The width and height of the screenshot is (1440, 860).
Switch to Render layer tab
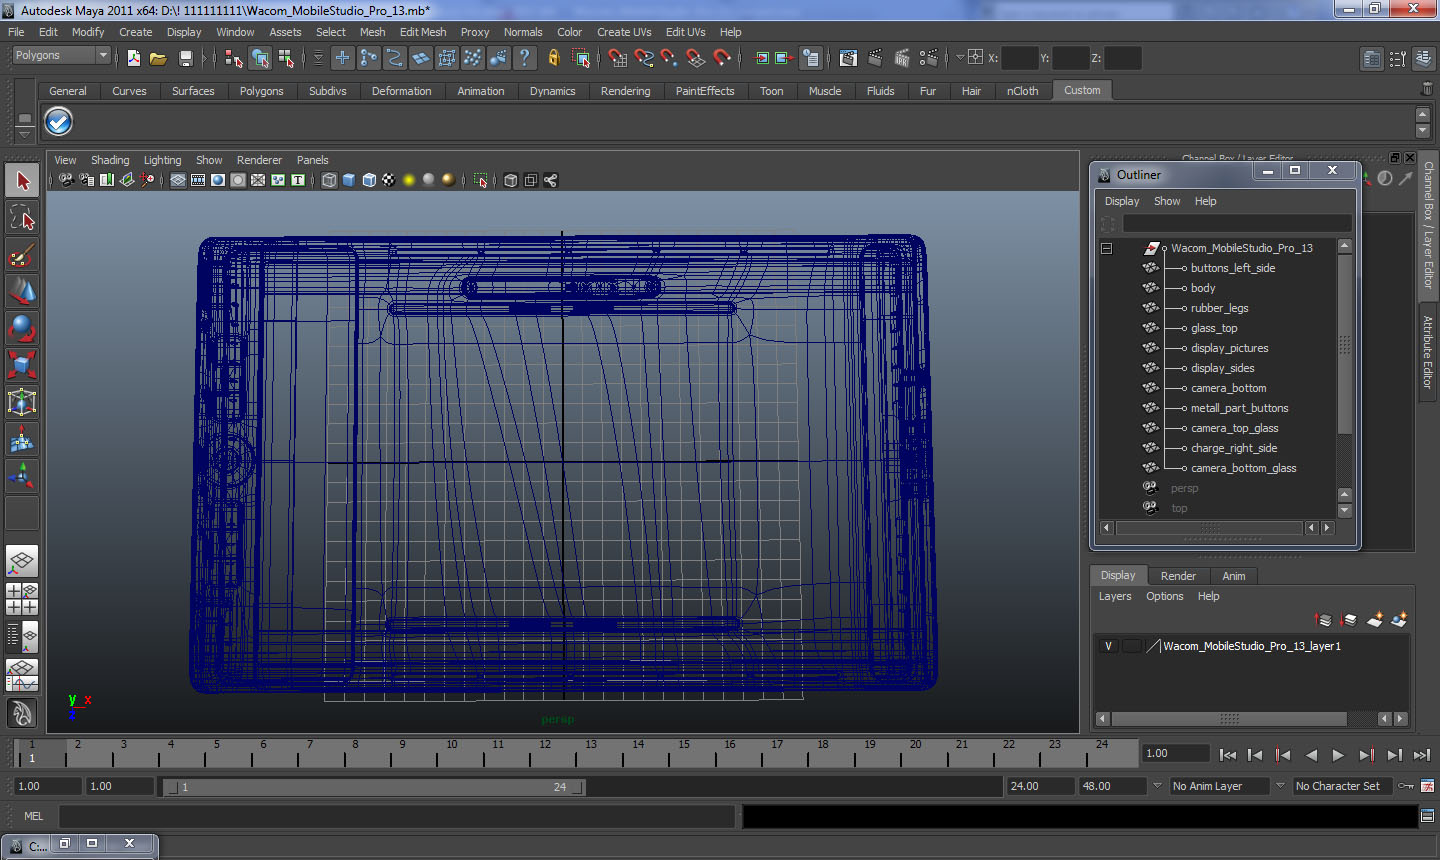pyautogui.click(x=1178, y=576)
